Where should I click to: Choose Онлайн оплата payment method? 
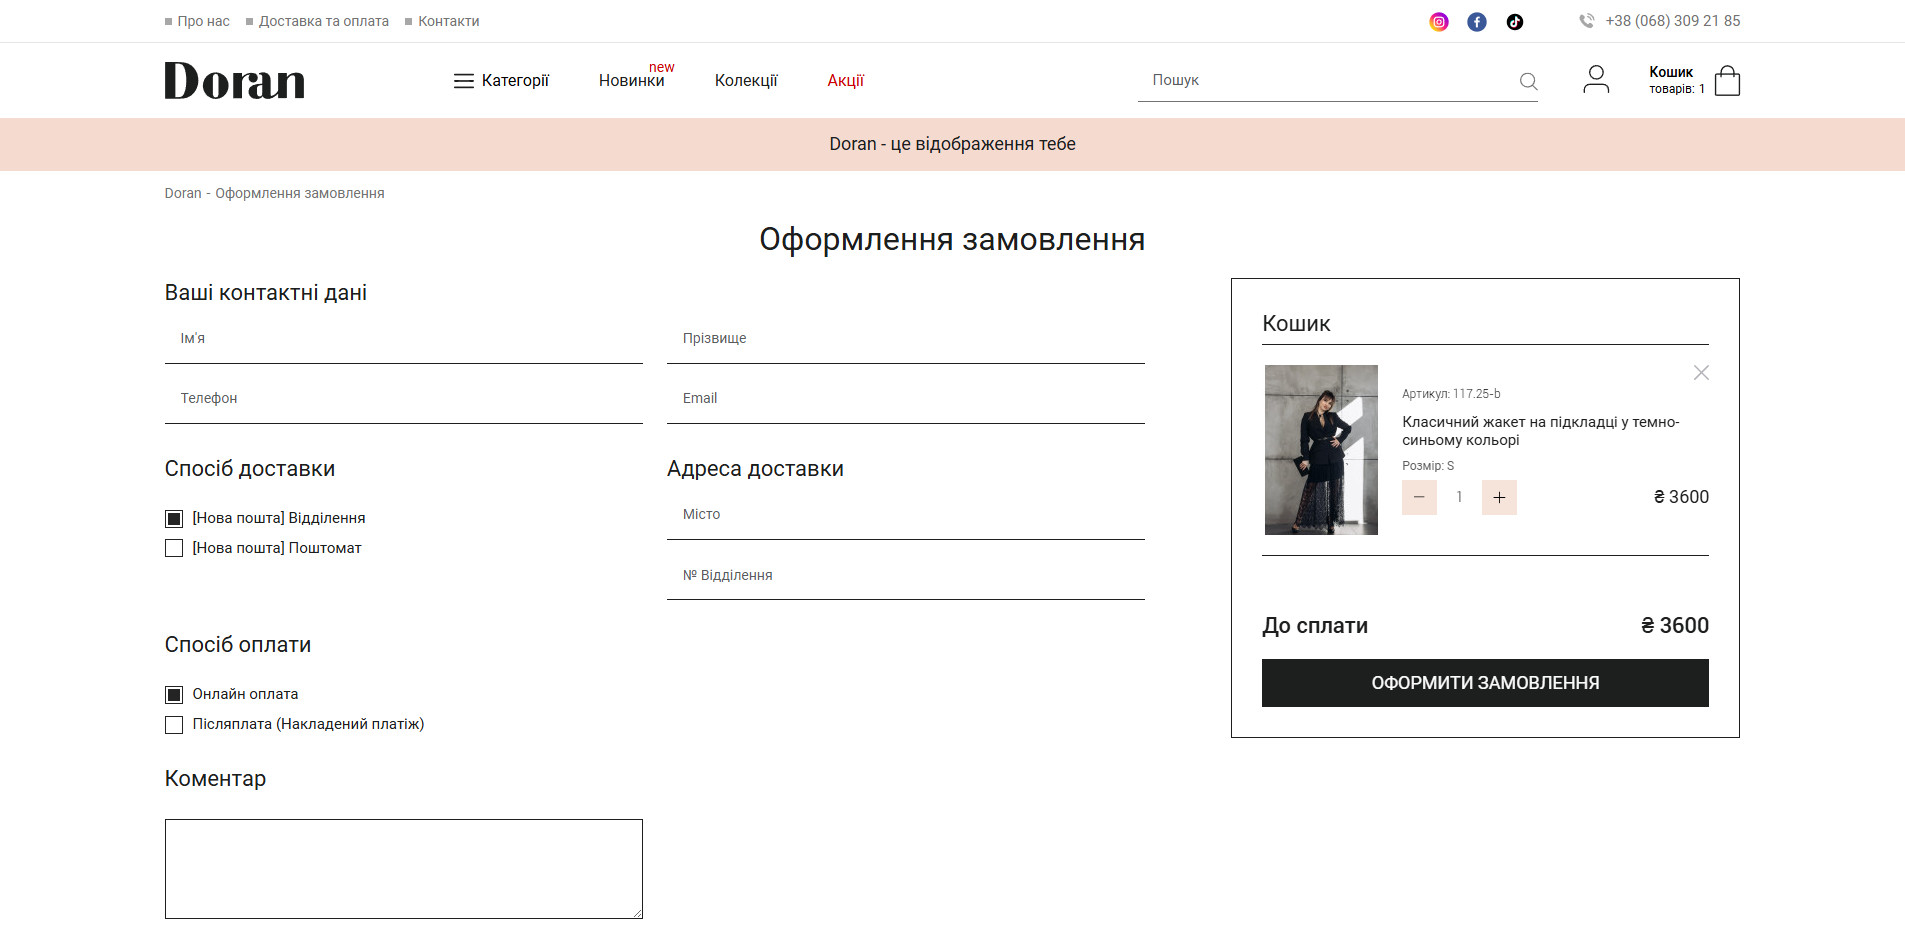(x=174, y=694)
